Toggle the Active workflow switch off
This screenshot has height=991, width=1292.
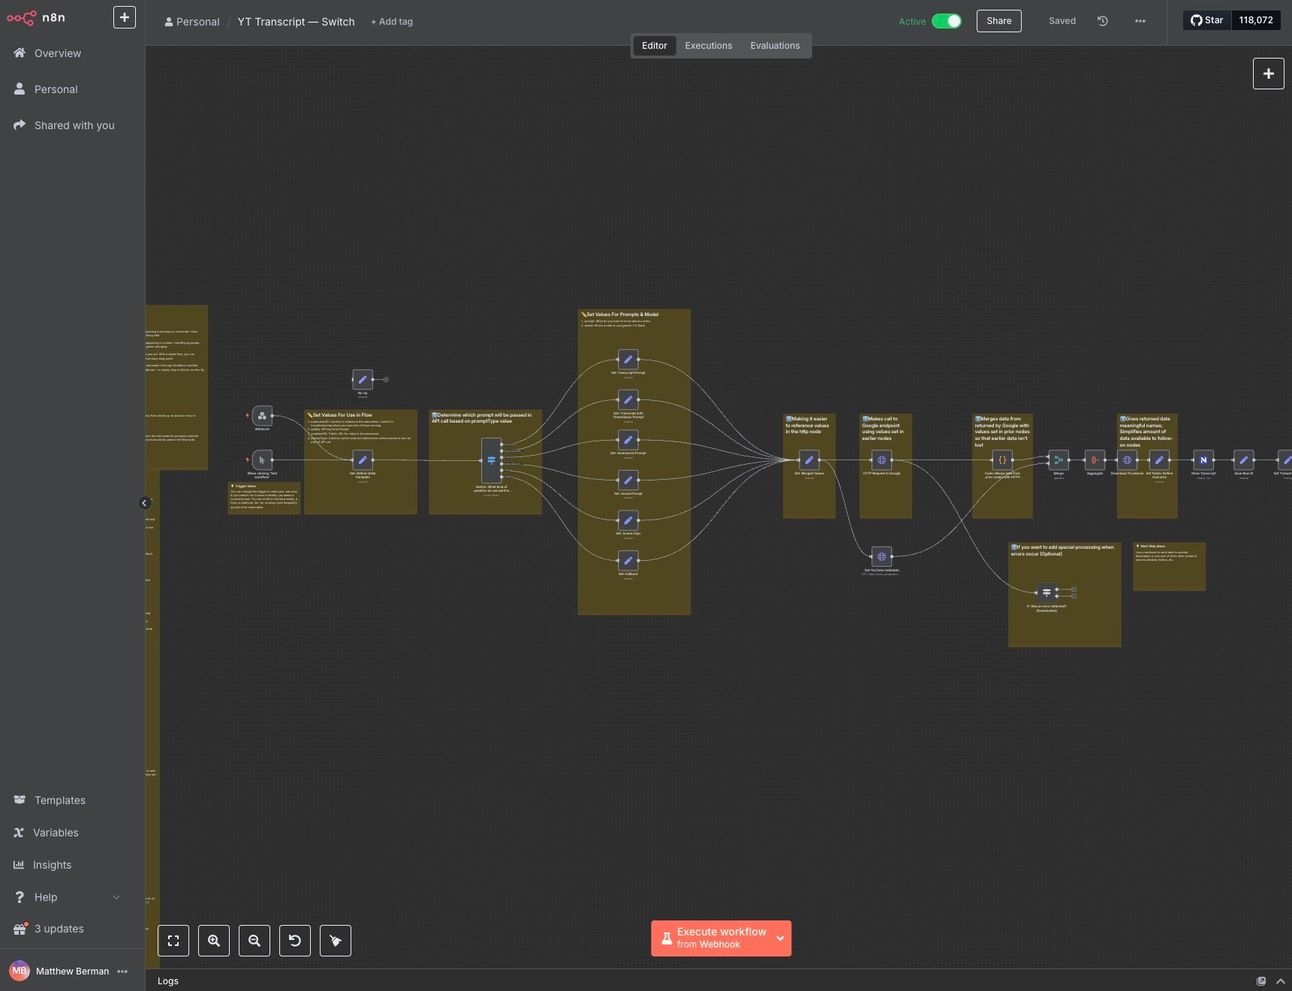point(946,21)
